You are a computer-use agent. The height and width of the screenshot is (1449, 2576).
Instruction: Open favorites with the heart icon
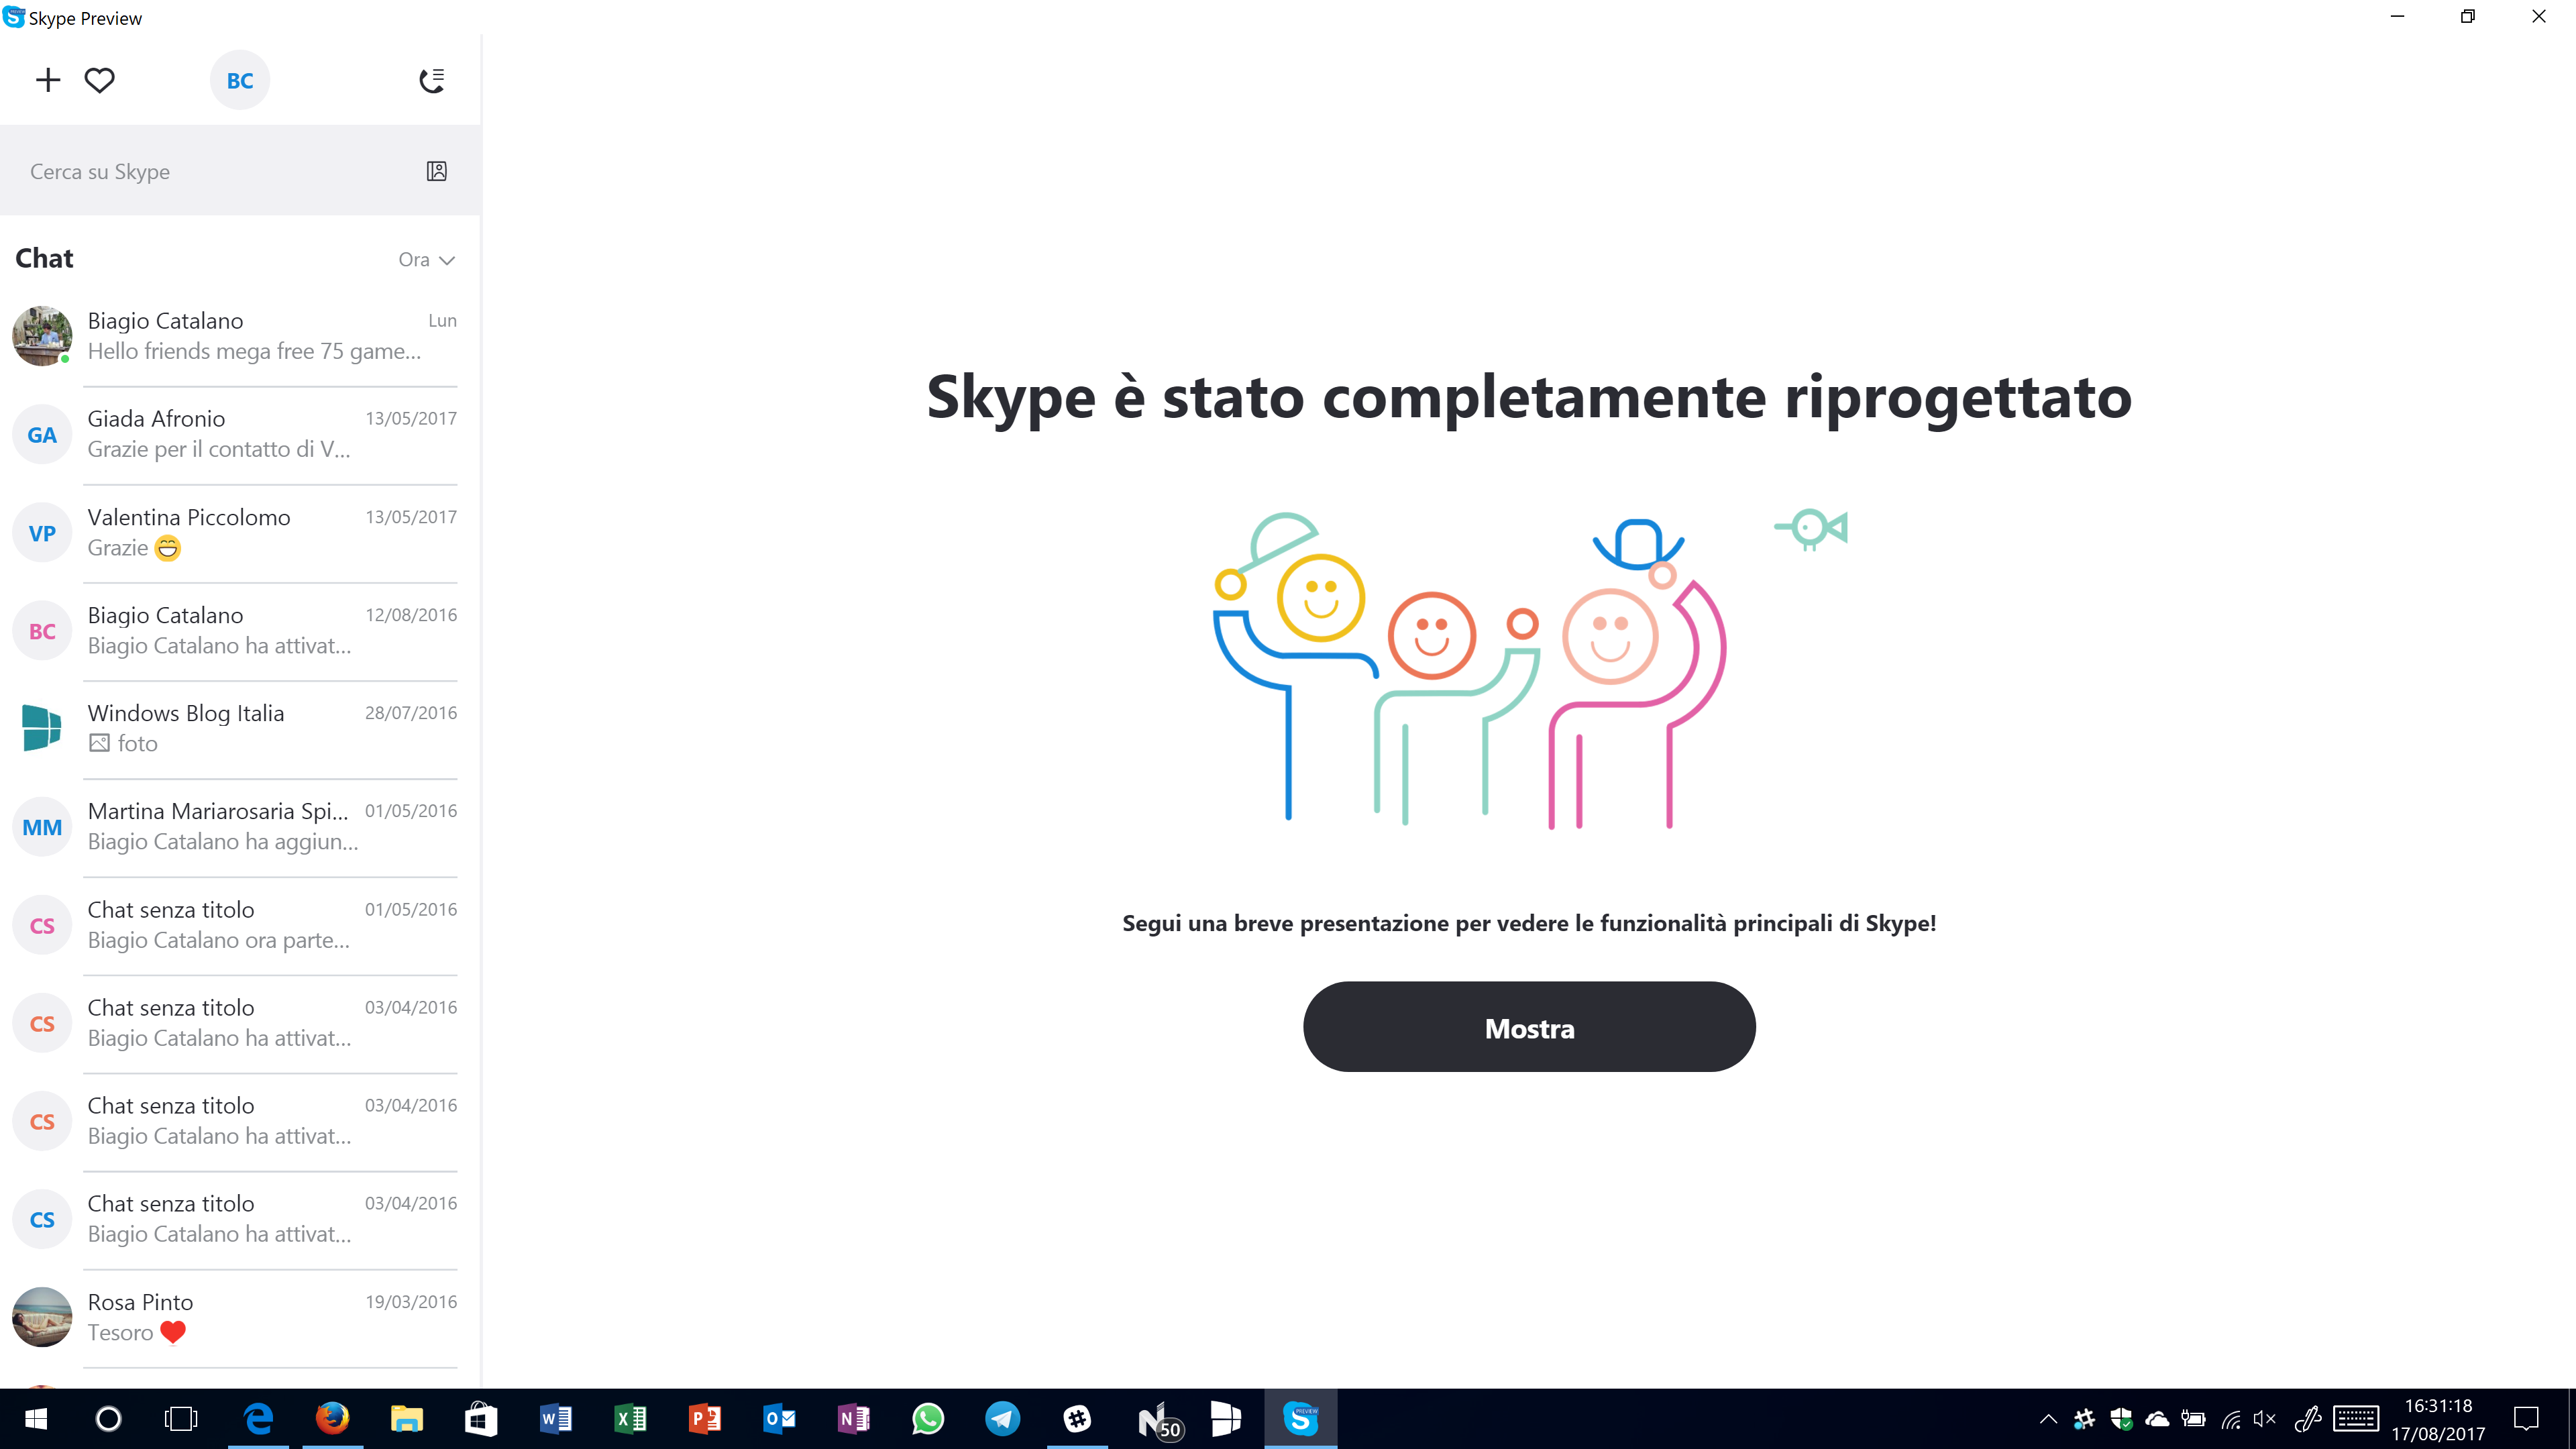99,80
